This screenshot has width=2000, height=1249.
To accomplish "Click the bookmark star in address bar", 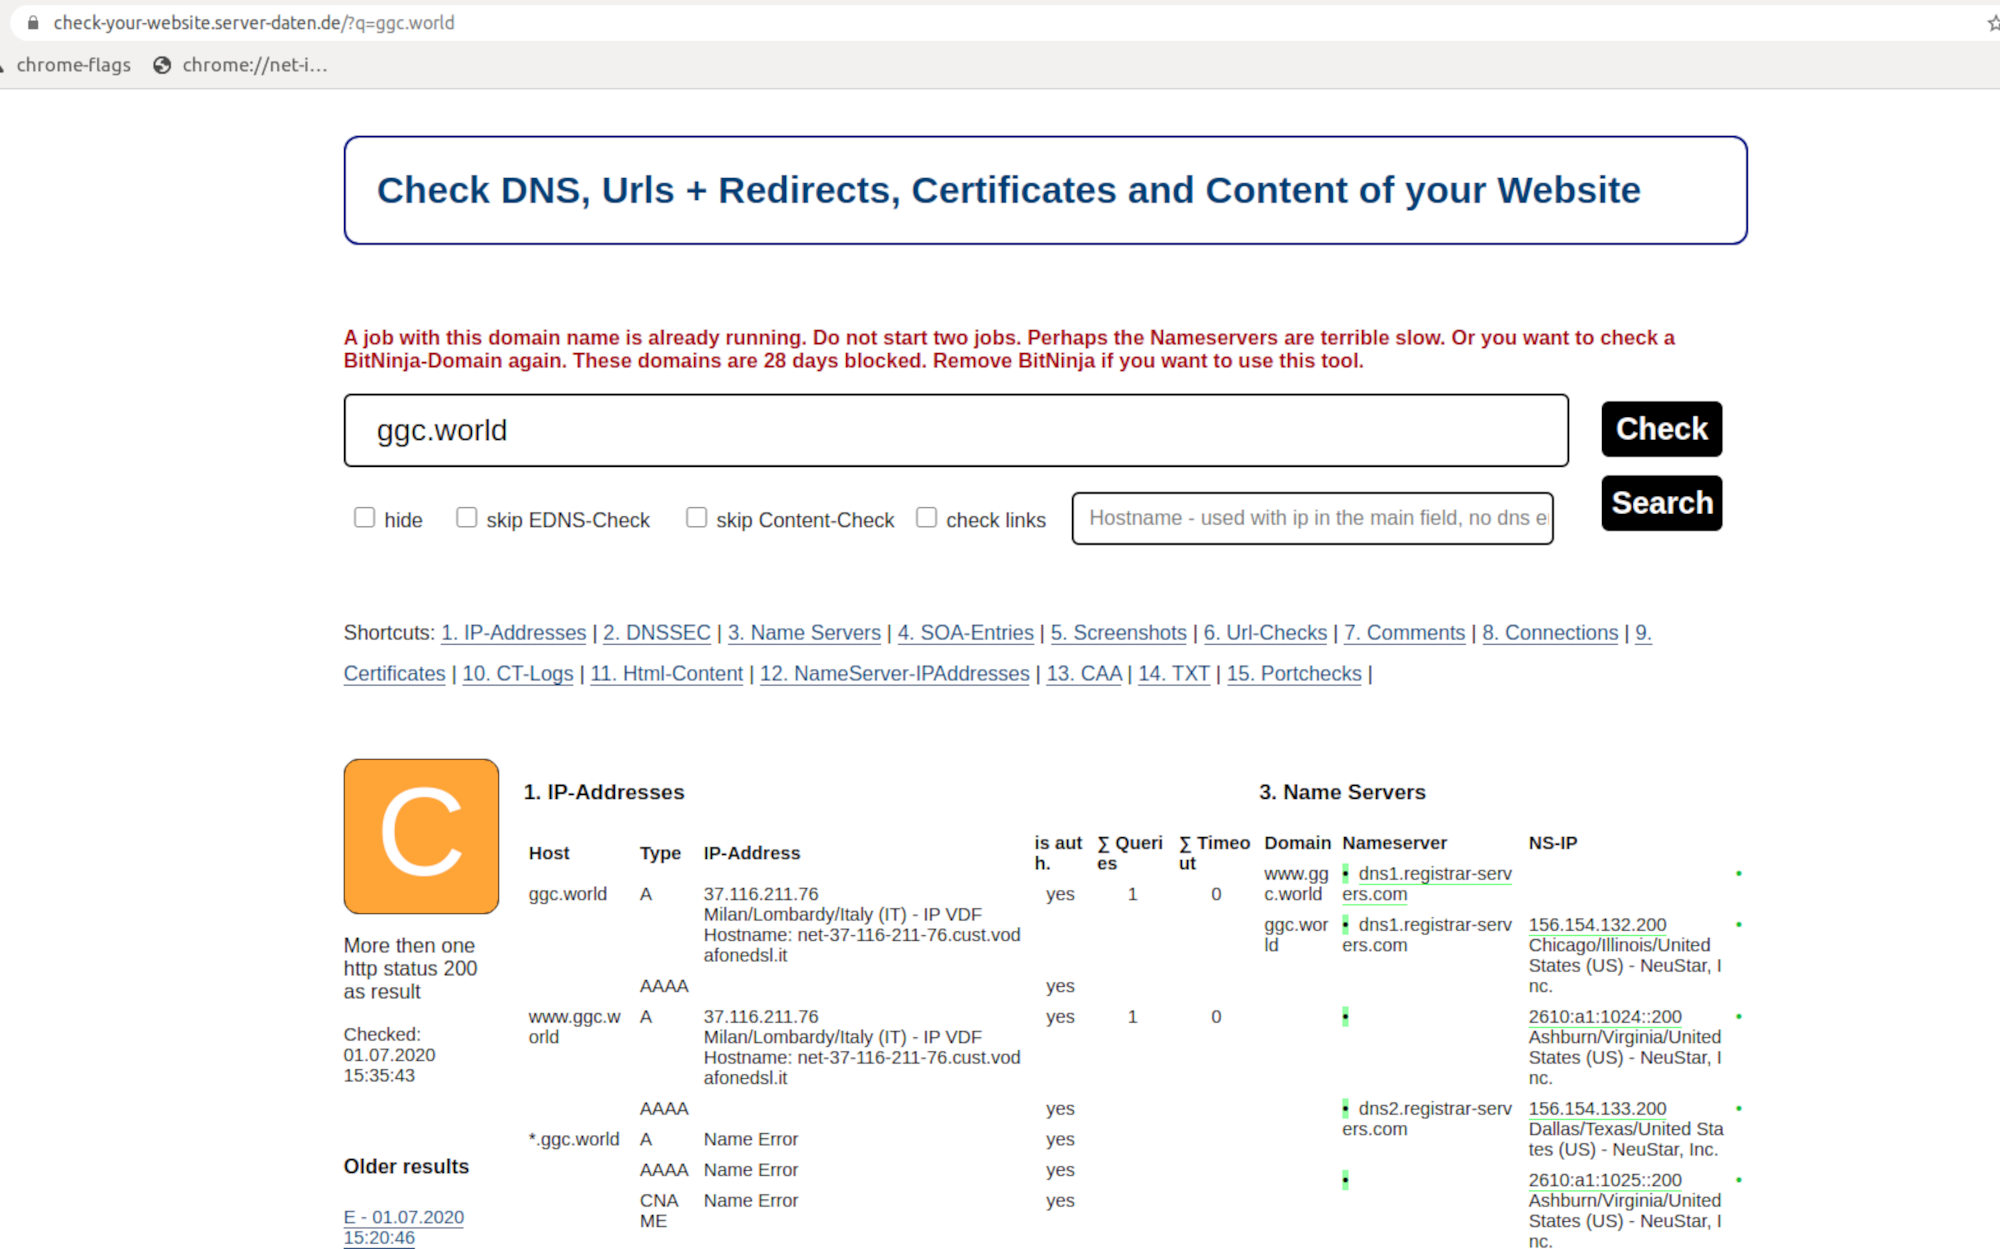I will click(x=1993, y=22).
